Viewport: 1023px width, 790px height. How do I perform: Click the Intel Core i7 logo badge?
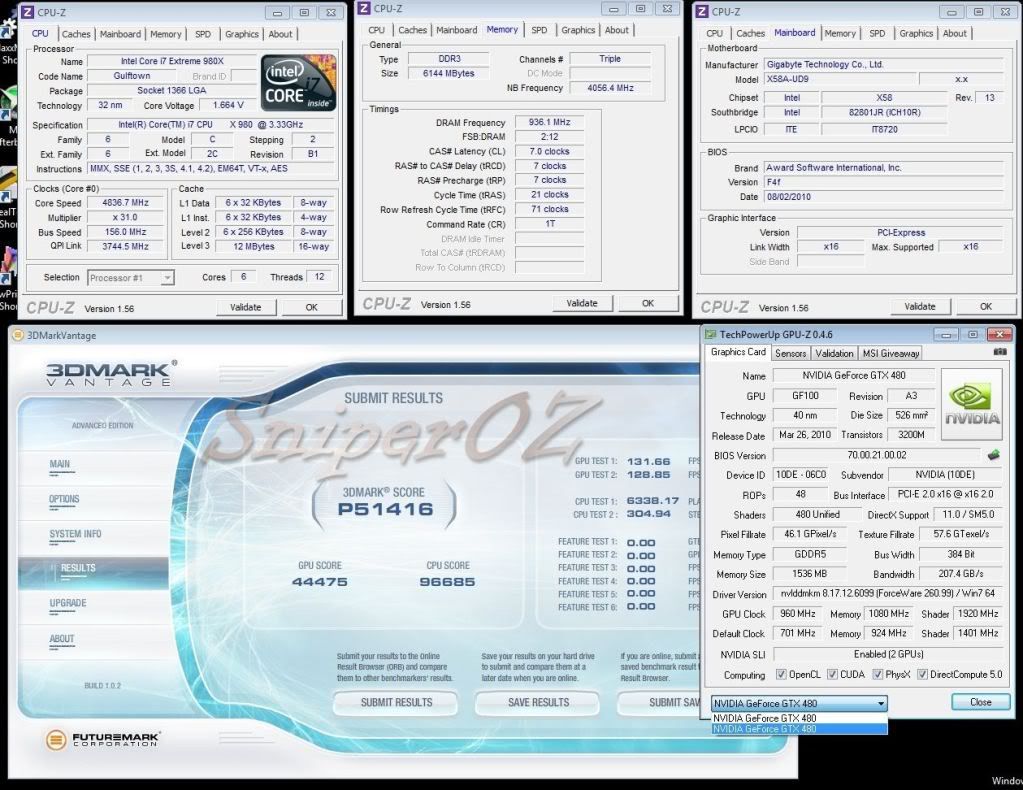tap(298, 83)
